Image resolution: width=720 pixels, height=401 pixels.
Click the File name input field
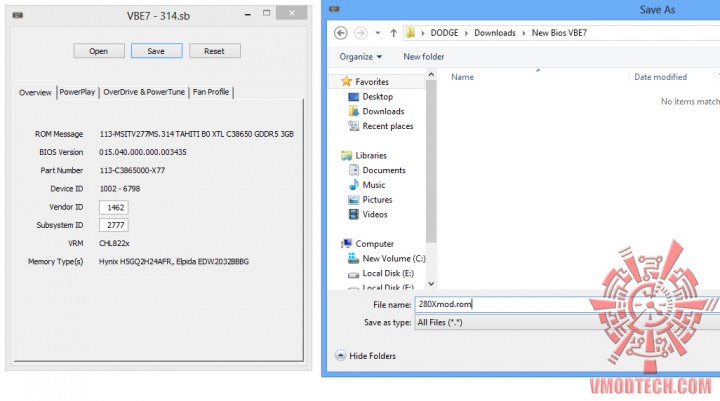point(567,304)
